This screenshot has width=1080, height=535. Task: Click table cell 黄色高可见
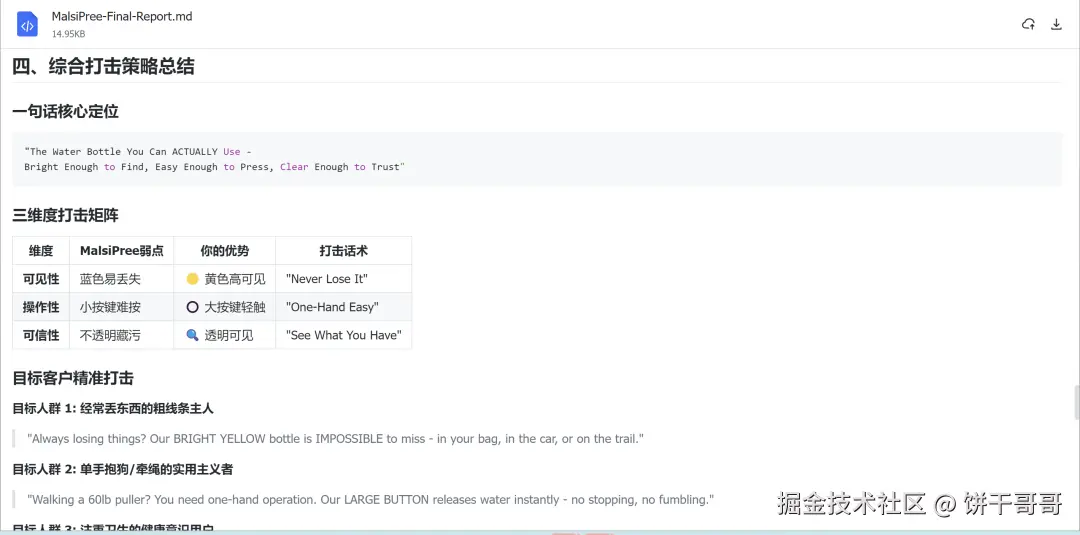225,279
